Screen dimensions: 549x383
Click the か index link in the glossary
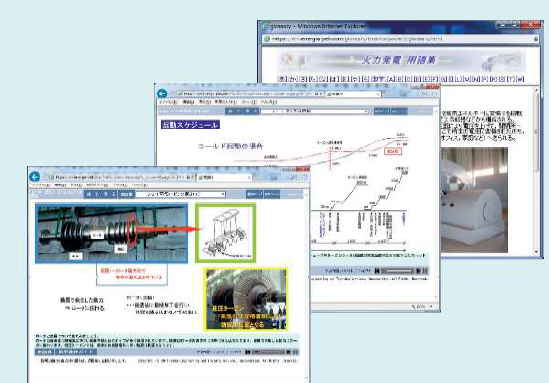click(x=293, y=79)
